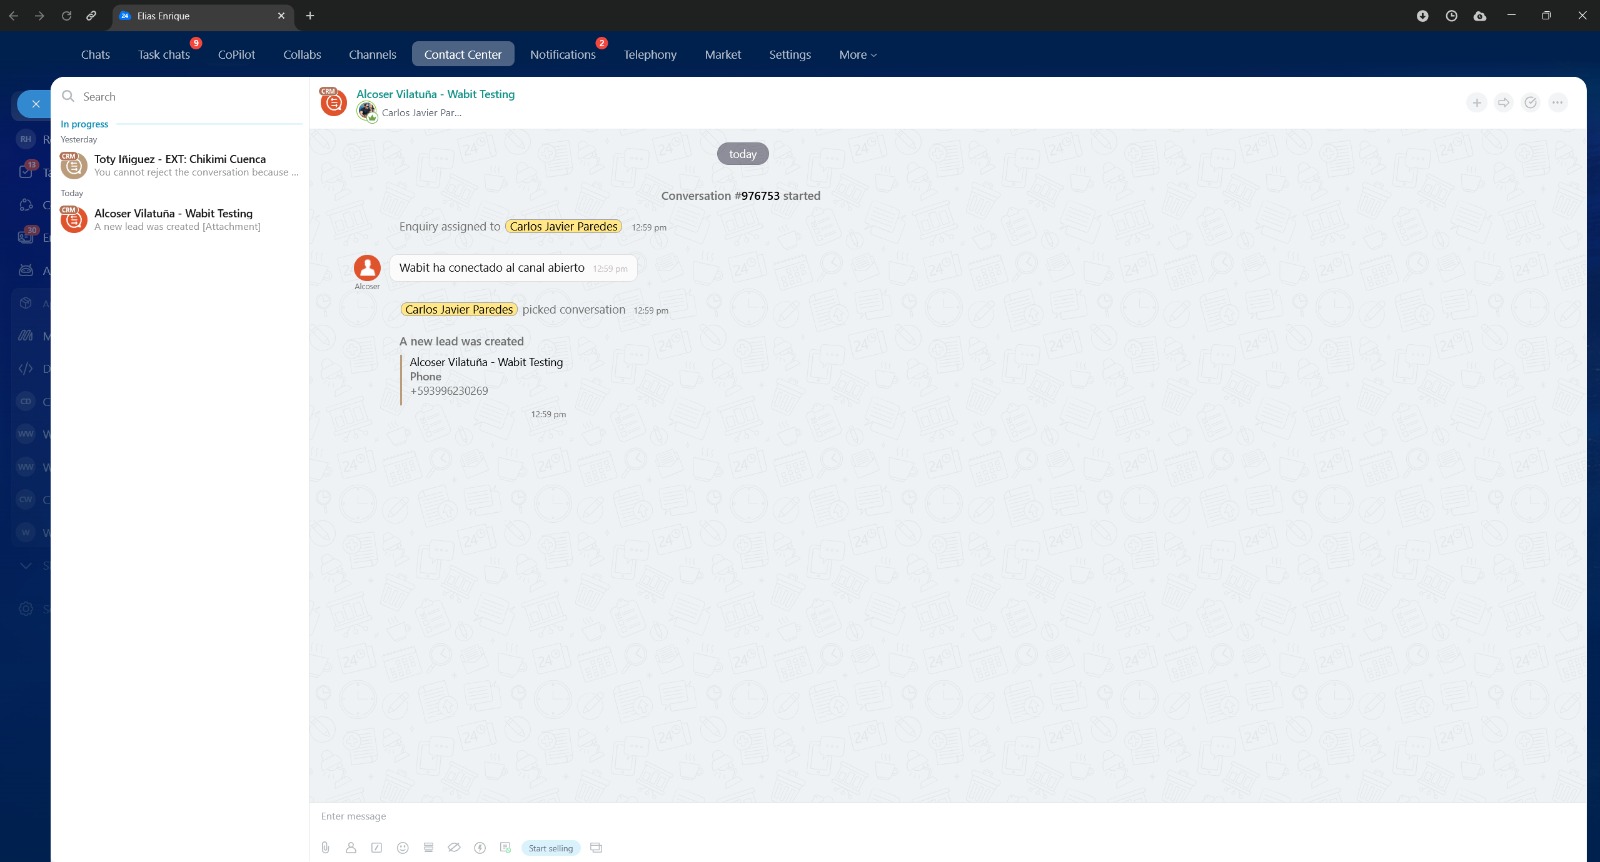Expand the More menu dropdown
This screenshot has width=1600, height=862.
pos(857,55)
